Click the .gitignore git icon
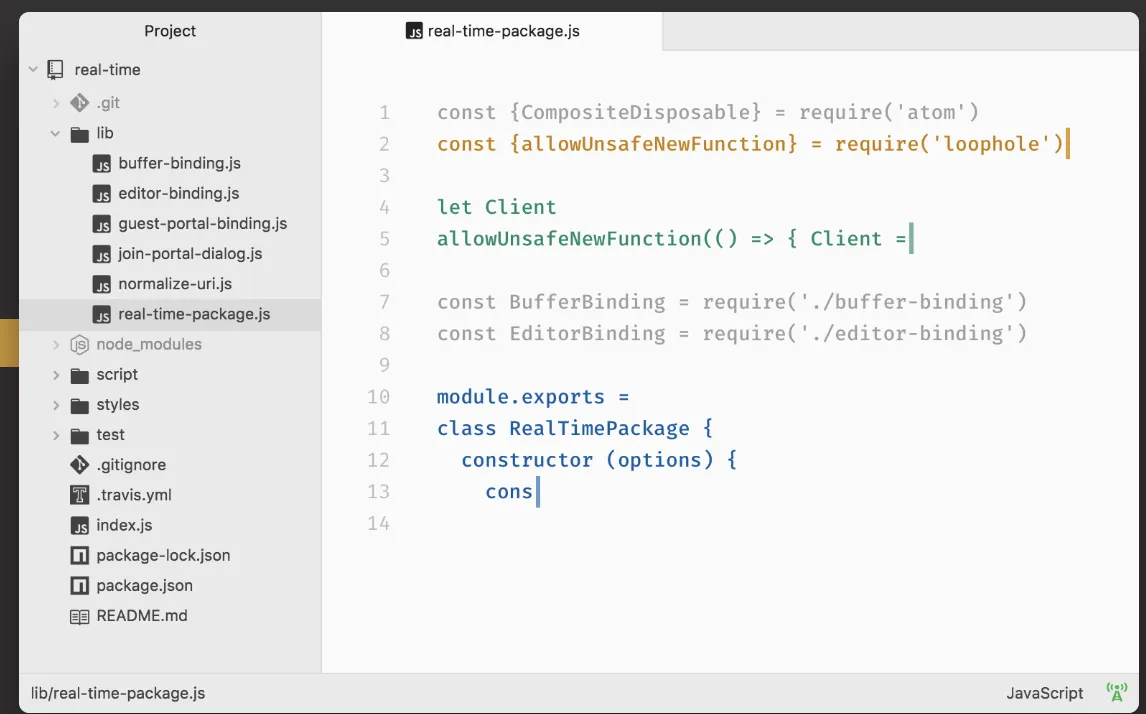Viewport: 1146px width, 714px height. (79, 465)
